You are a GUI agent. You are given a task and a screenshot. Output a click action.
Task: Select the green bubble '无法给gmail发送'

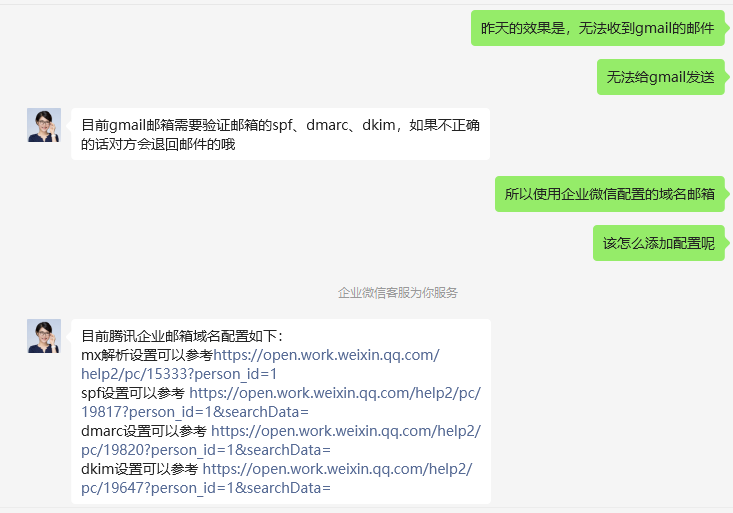pyautogui.click(x=660, y=77)
